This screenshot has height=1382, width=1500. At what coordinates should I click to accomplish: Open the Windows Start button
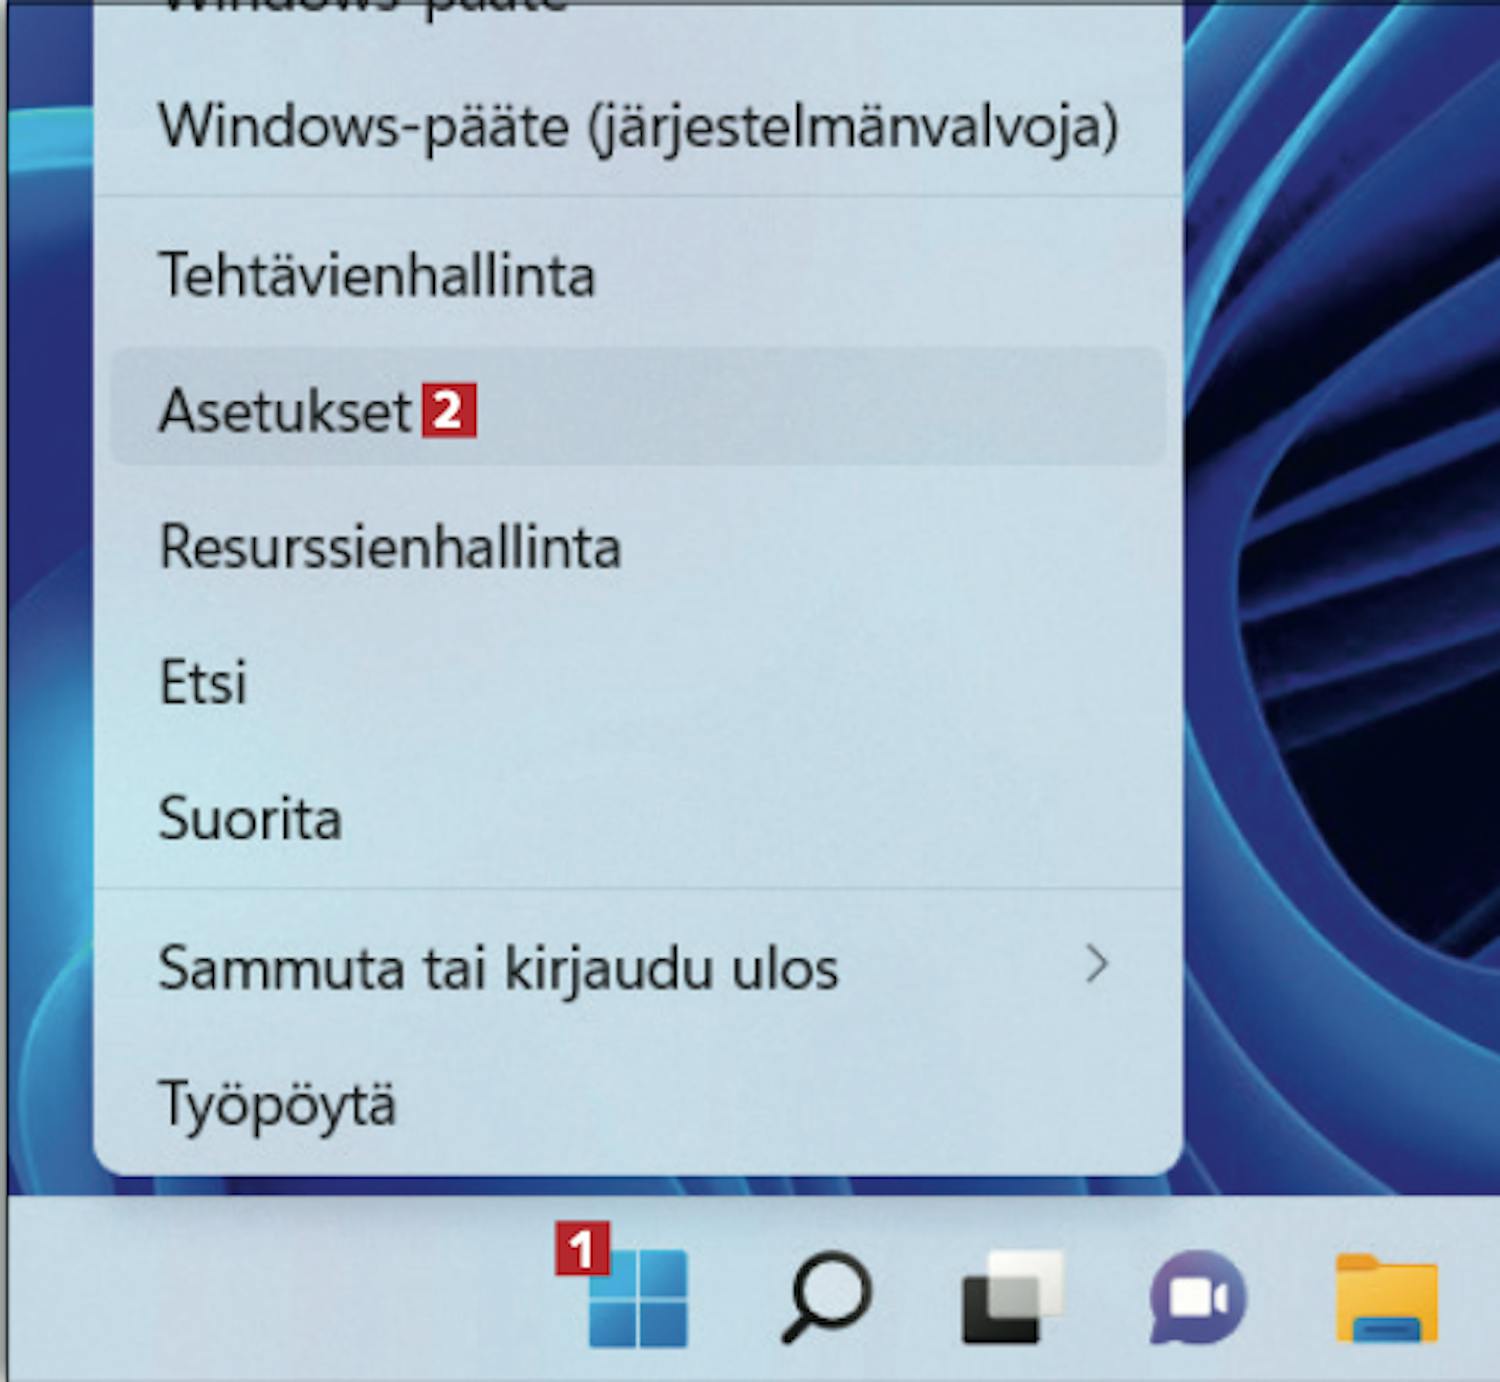638,1297
